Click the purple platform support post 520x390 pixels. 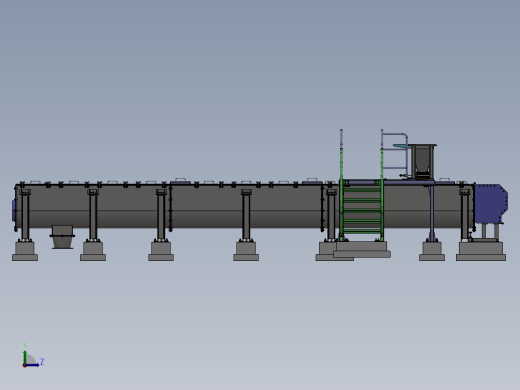[432, 213]
